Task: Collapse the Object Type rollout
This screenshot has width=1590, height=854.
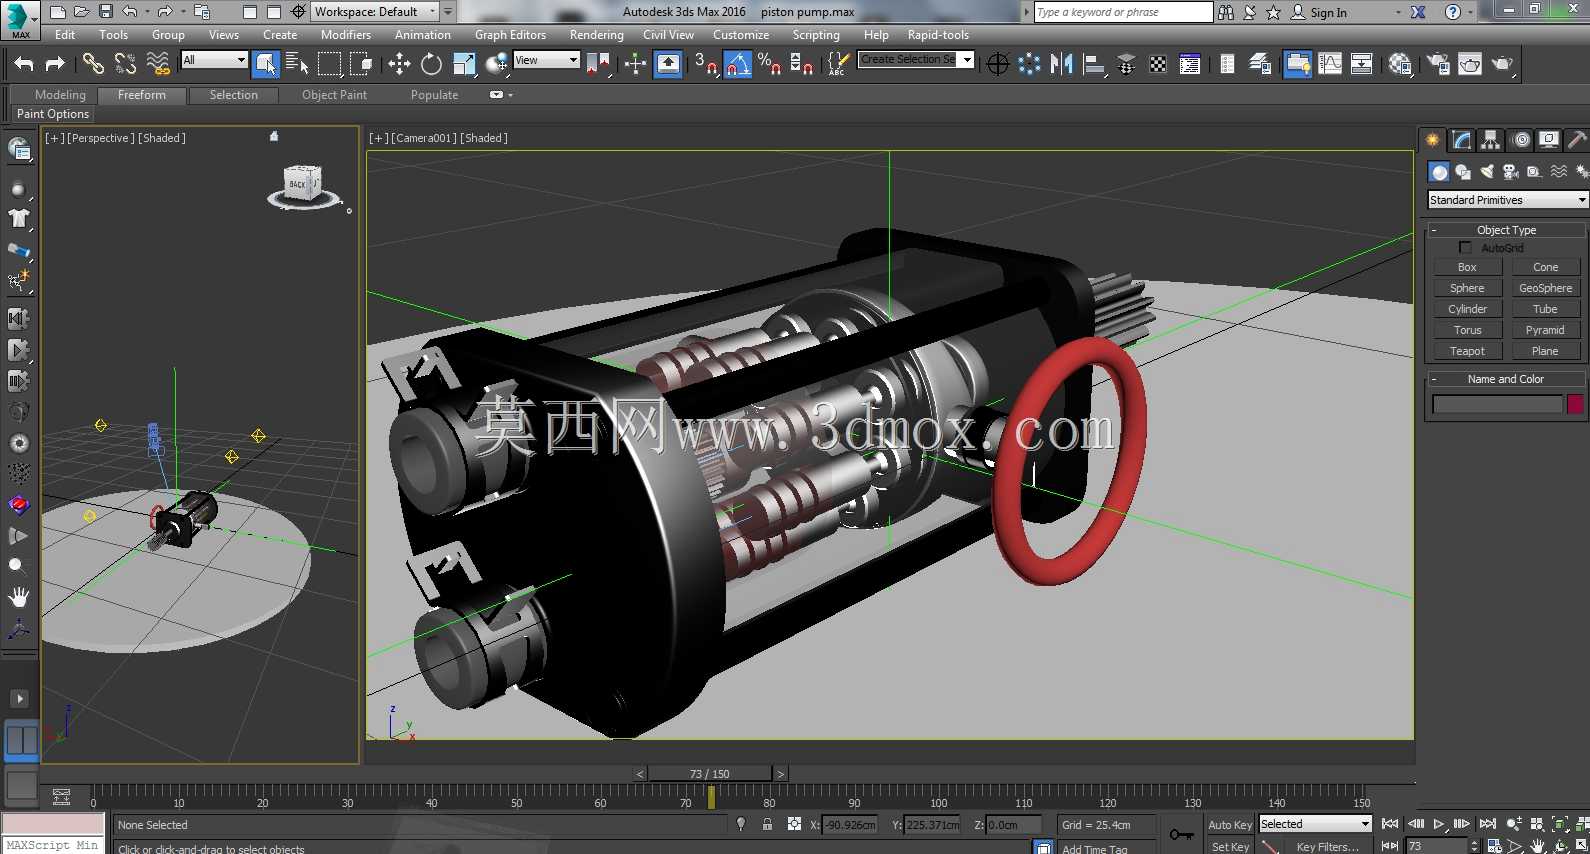Action: (x=1506, y=229)
